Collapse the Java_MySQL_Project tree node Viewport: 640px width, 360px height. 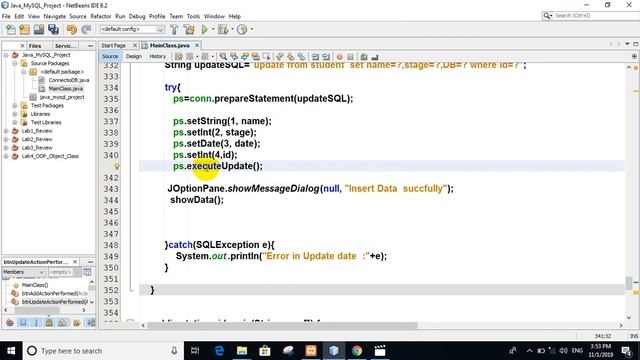6,55
